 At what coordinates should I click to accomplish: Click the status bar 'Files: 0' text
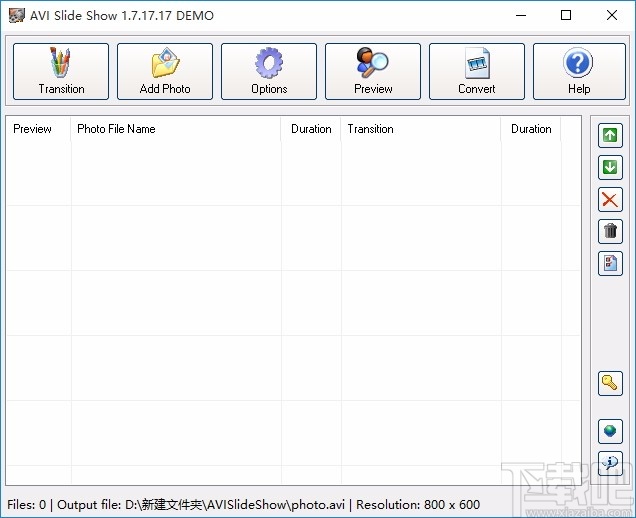click(26, 505)
